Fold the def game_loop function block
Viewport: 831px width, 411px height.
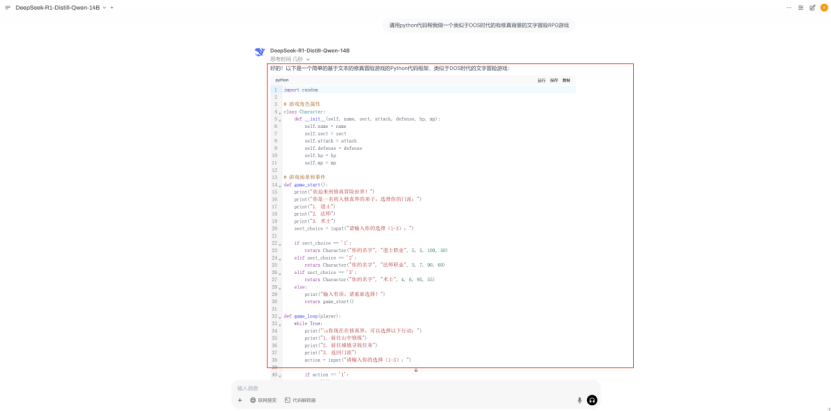[x=280, y=317]
